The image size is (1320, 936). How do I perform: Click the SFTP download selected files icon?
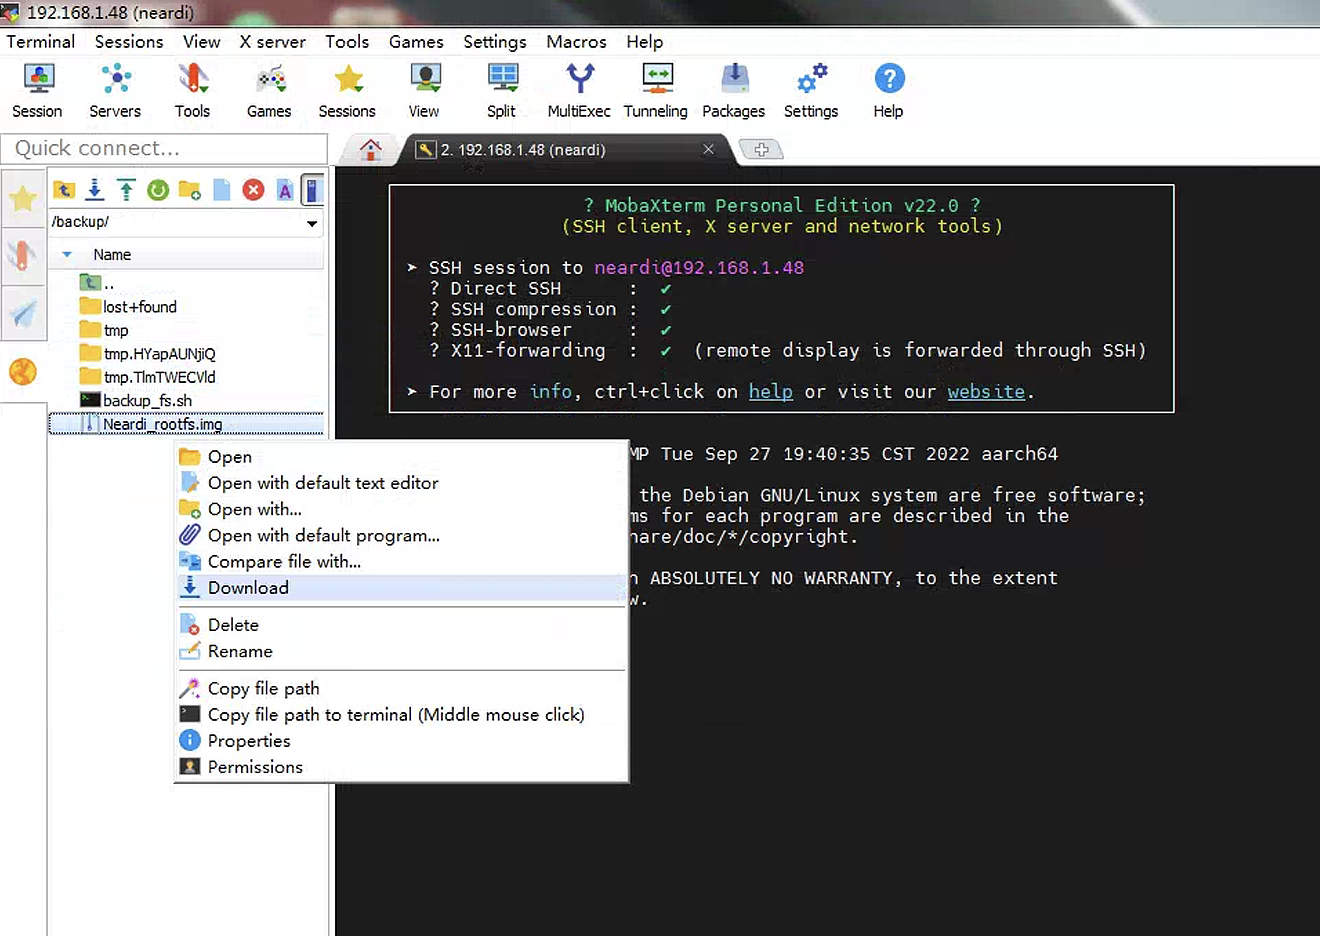click(95, 189)
